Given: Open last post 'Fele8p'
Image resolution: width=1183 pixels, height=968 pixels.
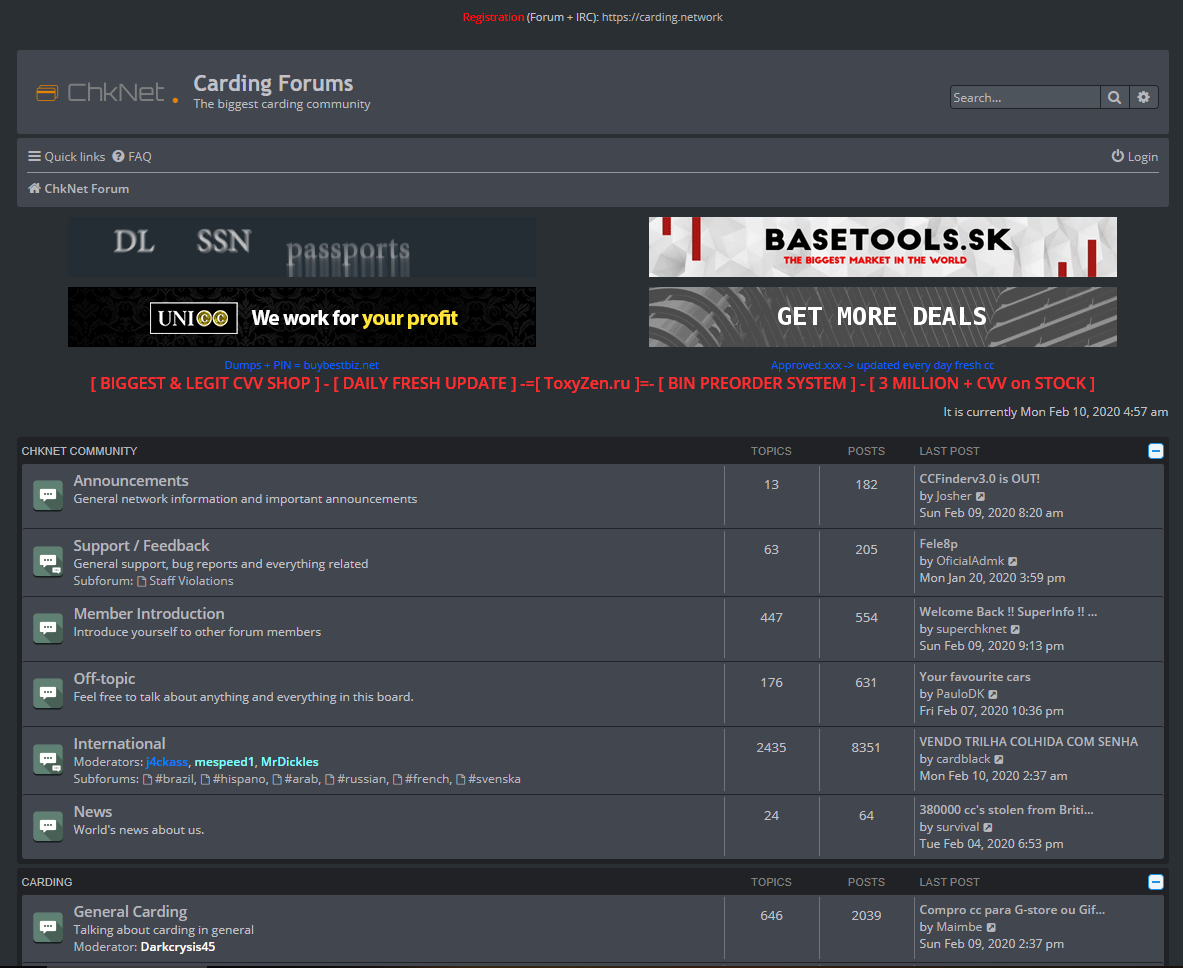Looking at the screenshot, I should point(939,543).
